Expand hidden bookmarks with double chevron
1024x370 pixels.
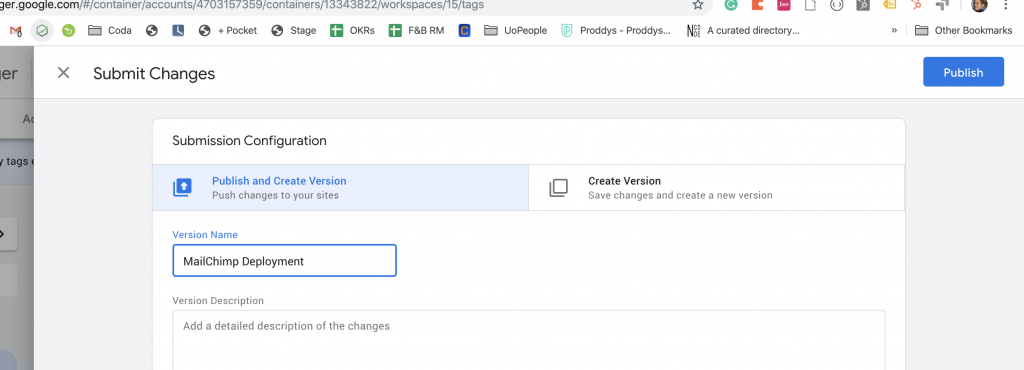point(894,31)
